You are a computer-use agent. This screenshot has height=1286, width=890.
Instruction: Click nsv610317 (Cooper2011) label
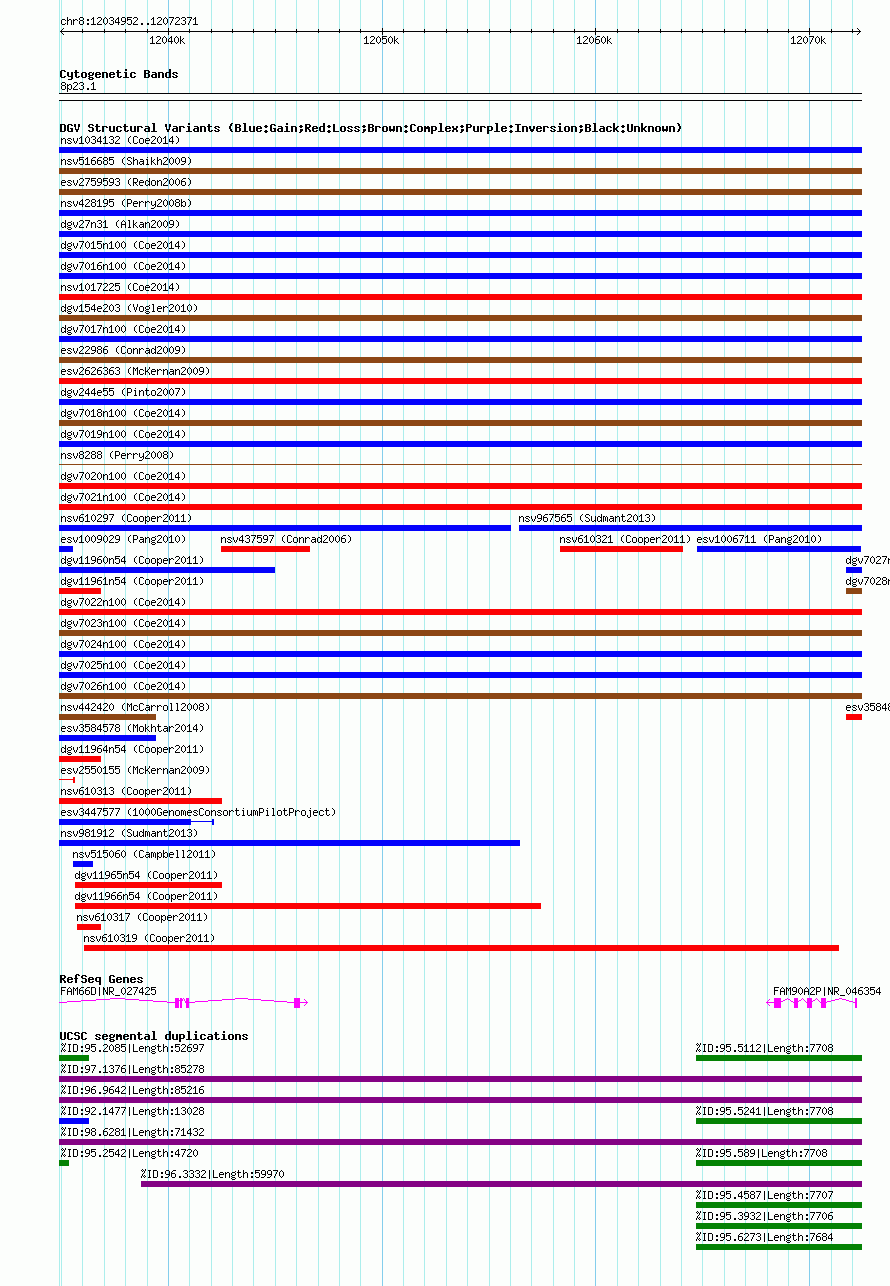pos(142,917)
